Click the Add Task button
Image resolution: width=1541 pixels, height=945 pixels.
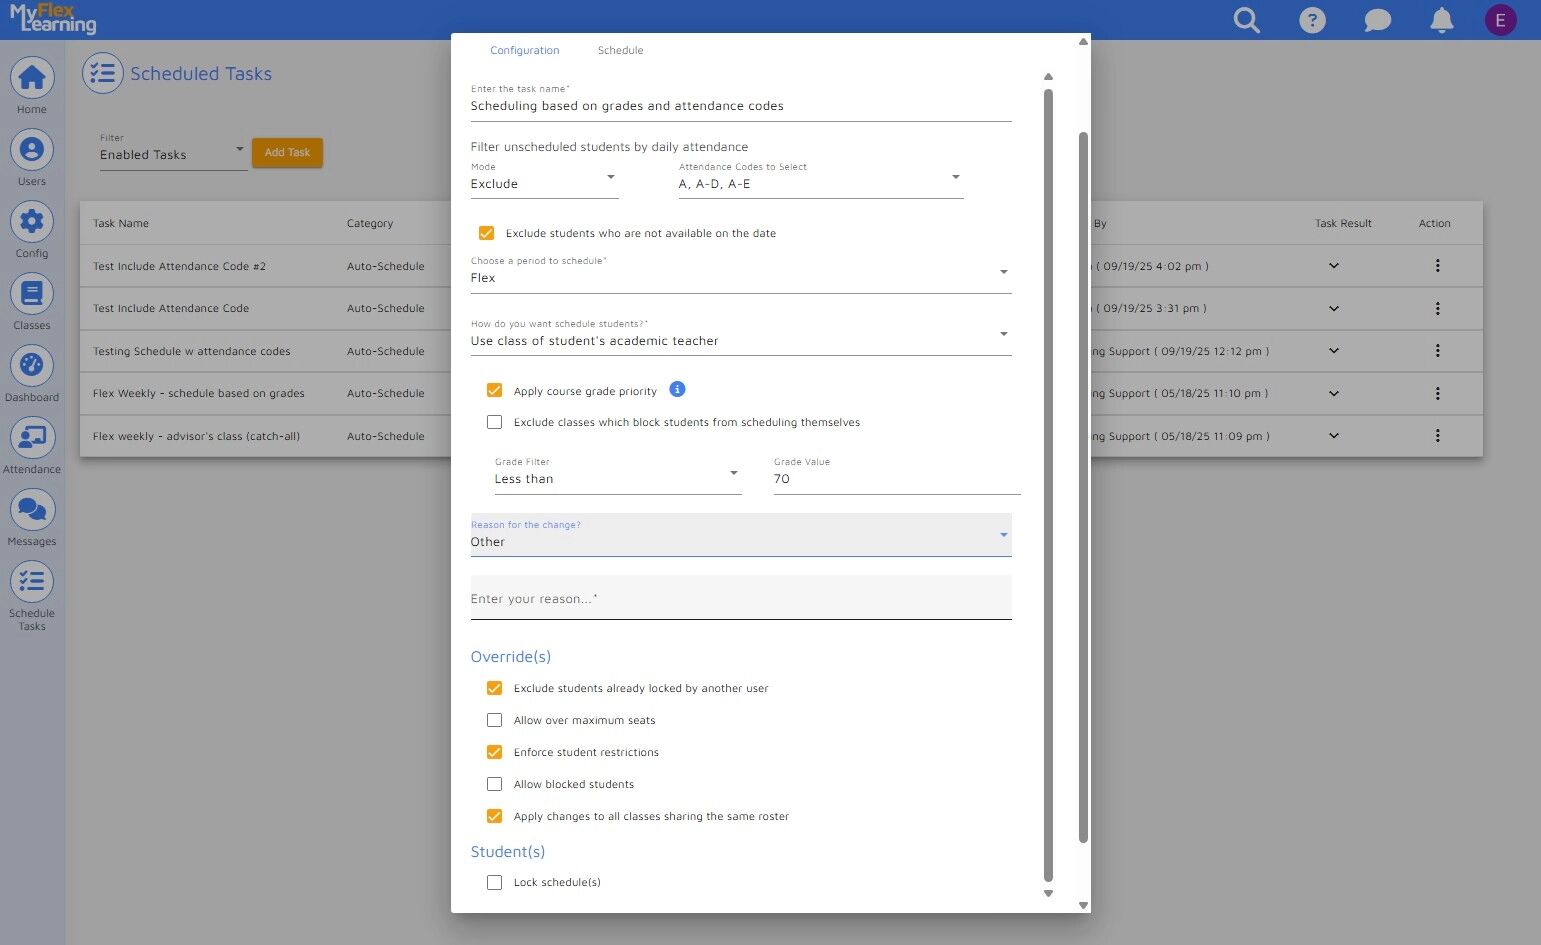pyautogui.click(x=287, y=152)
